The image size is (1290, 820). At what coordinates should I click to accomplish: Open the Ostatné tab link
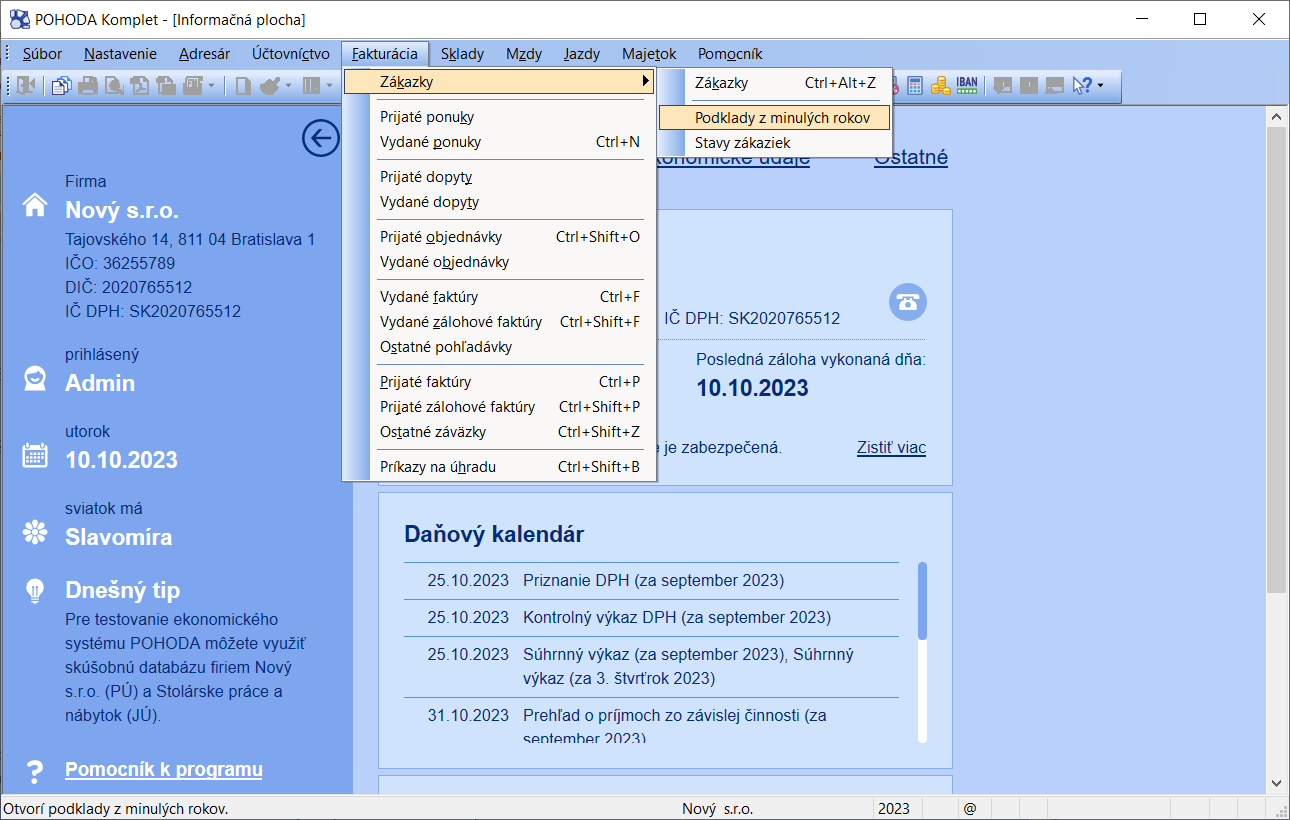[910, 157]
